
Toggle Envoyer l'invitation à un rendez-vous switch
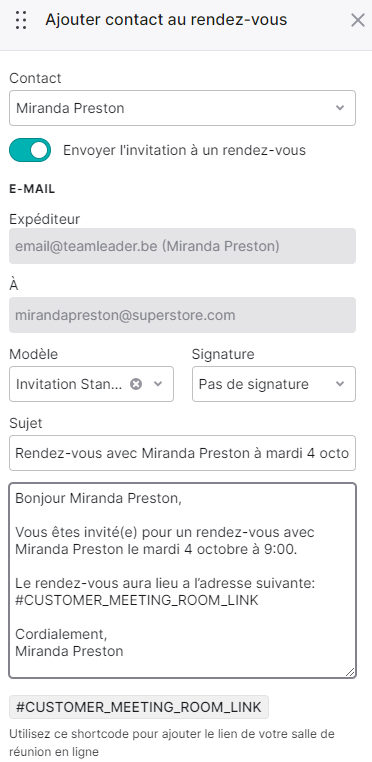(30, 150)
